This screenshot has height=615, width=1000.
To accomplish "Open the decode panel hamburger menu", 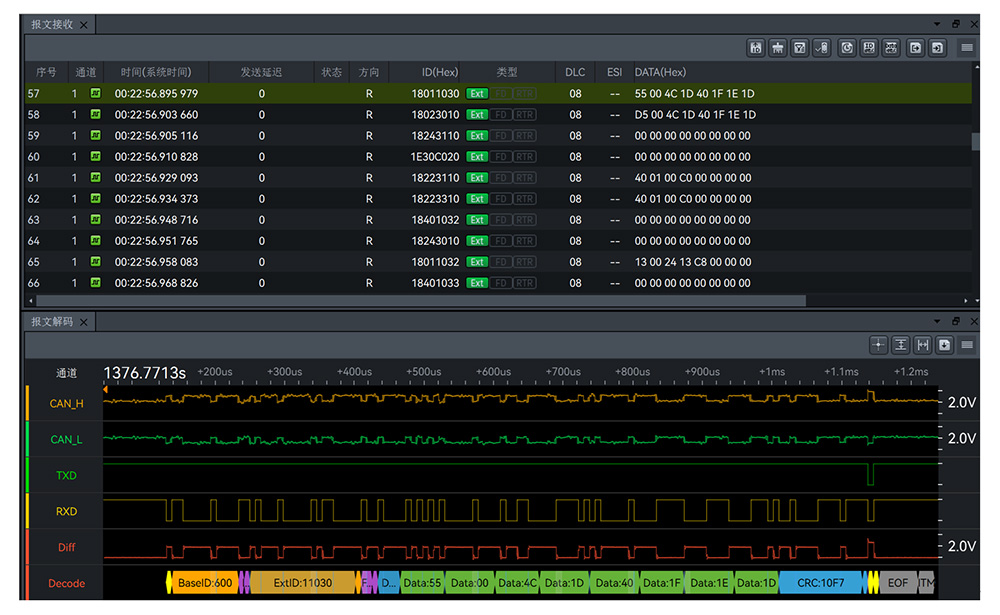I will (x=967, y=345).
